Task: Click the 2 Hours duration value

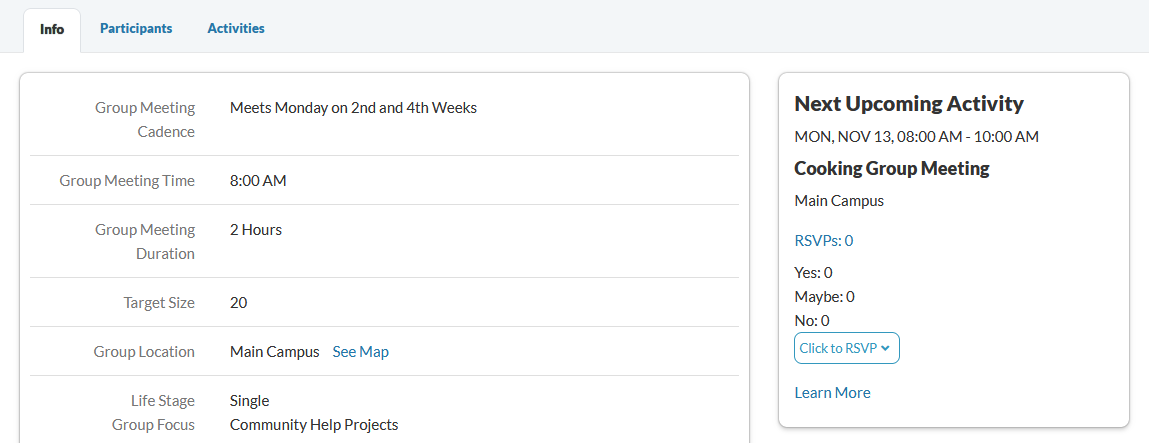Action: [x=256, y=230]
